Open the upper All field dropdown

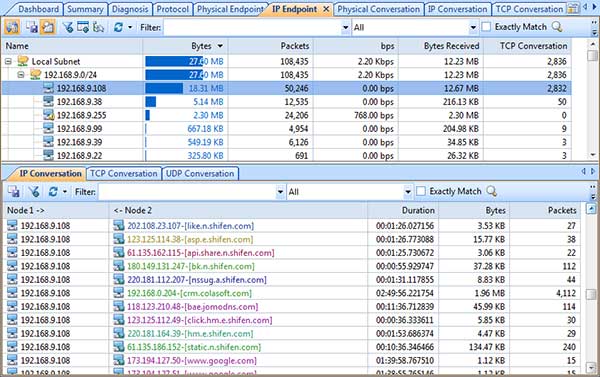pos(473,28)
